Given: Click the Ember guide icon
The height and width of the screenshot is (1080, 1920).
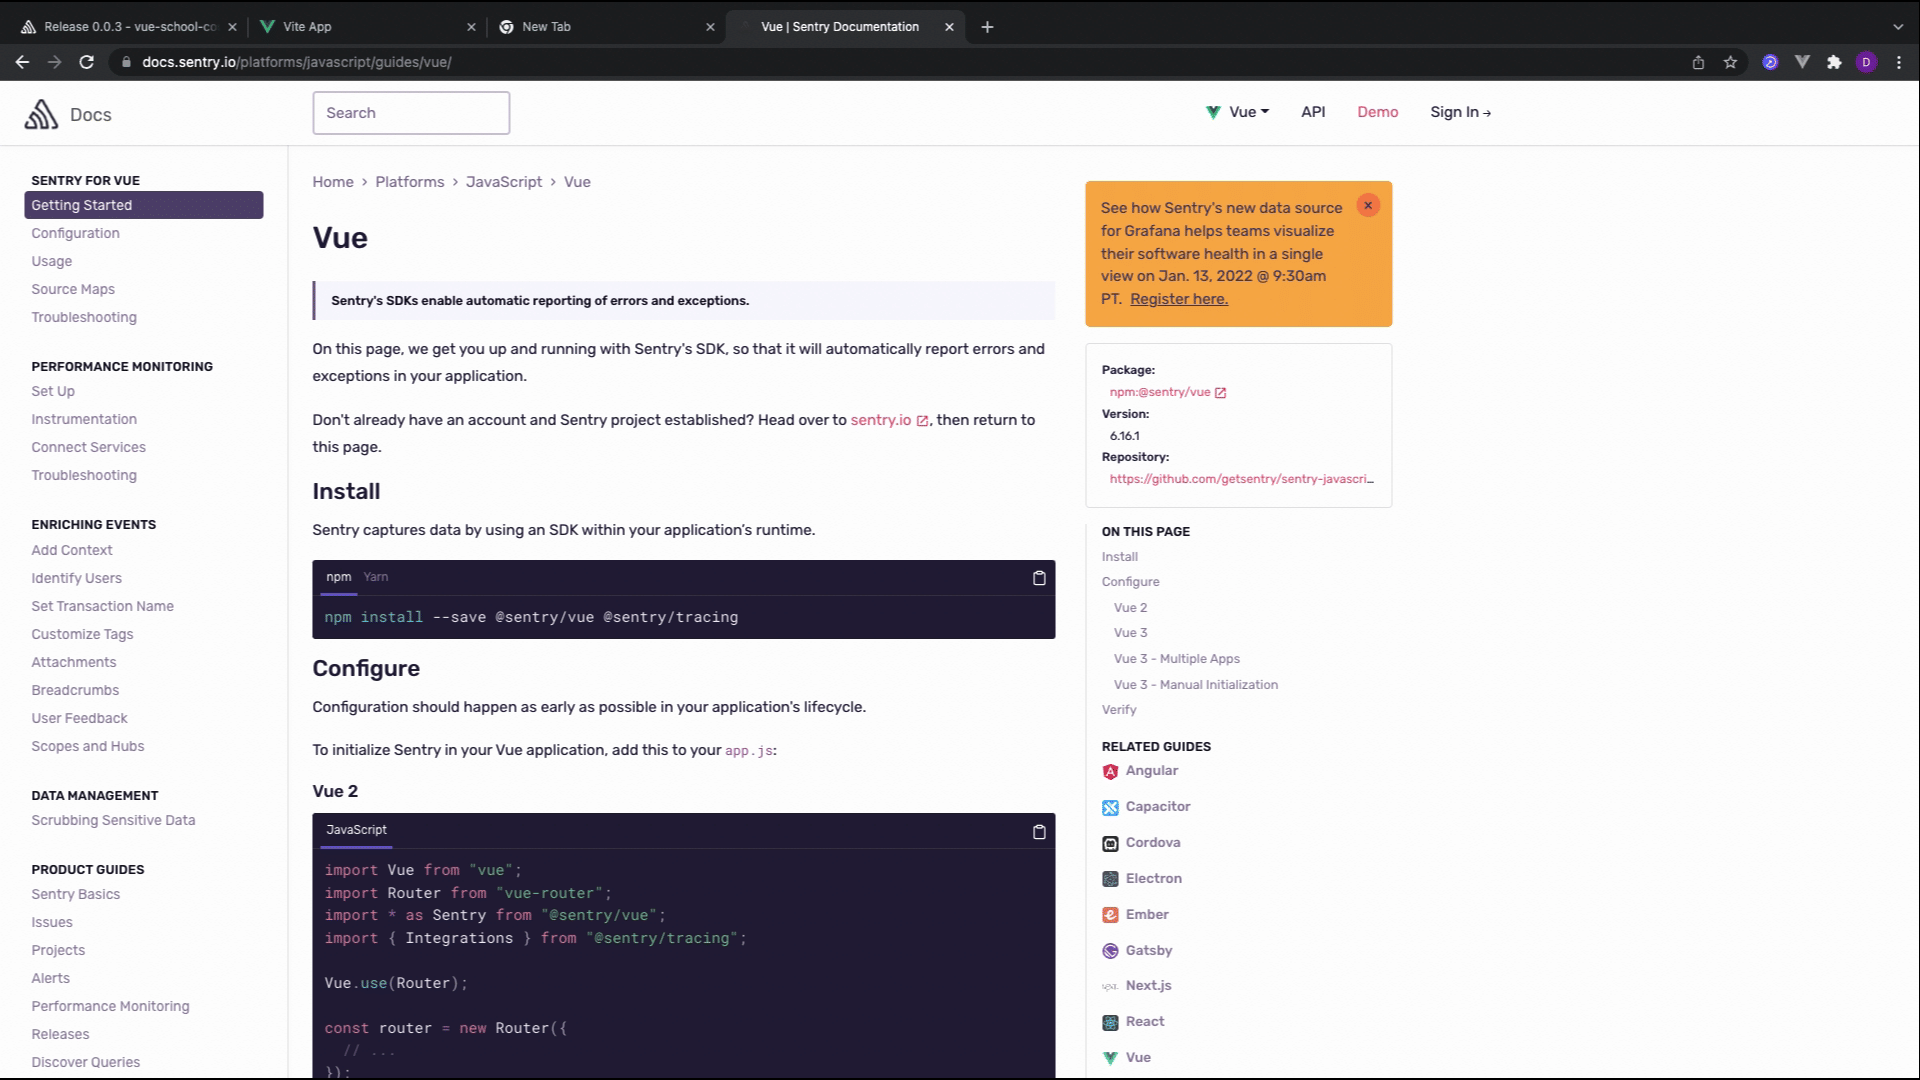Looking at the screenshot, I should click(x=1110, y=915).
